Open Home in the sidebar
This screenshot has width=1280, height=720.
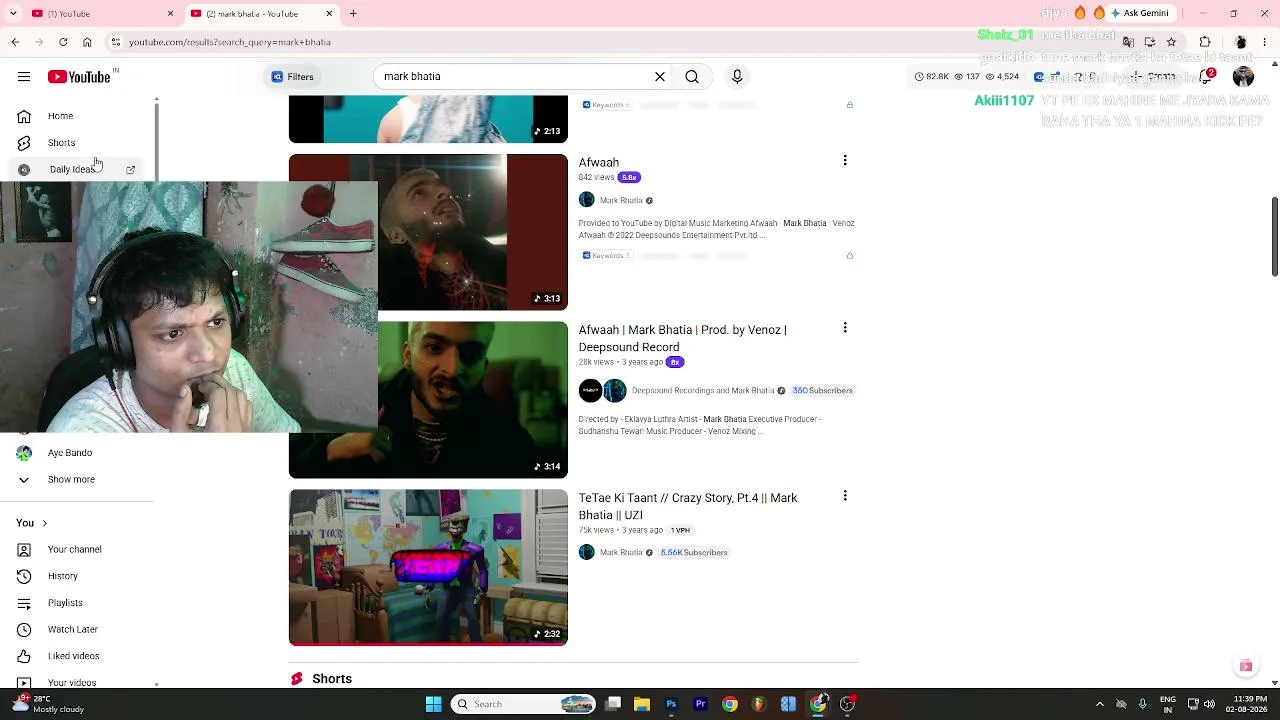(x=78, y=116)
